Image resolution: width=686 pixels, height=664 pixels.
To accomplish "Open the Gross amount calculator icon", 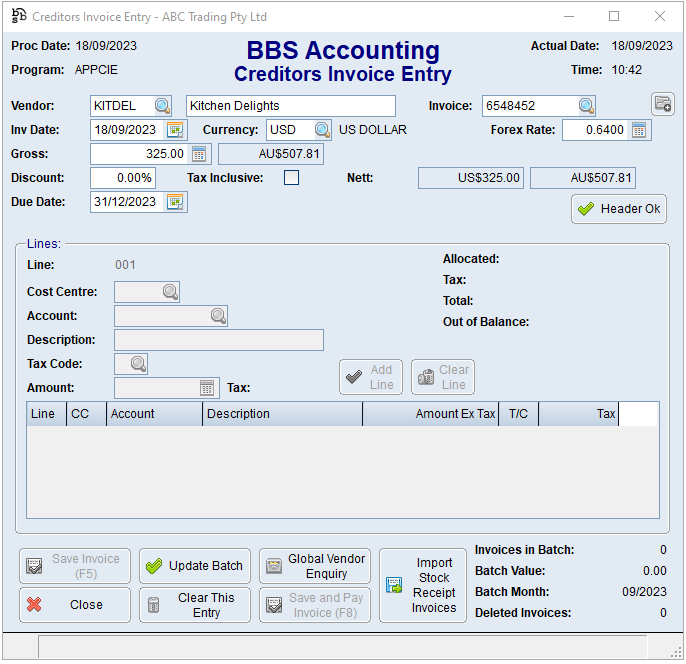I will (199, 154).
